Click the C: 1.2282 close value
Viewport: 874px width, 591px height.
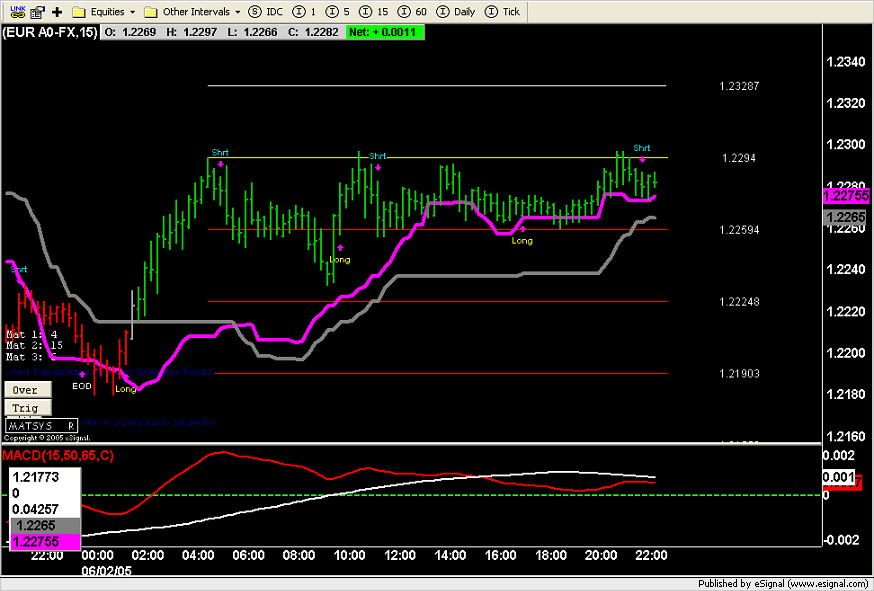coord(313,32)
